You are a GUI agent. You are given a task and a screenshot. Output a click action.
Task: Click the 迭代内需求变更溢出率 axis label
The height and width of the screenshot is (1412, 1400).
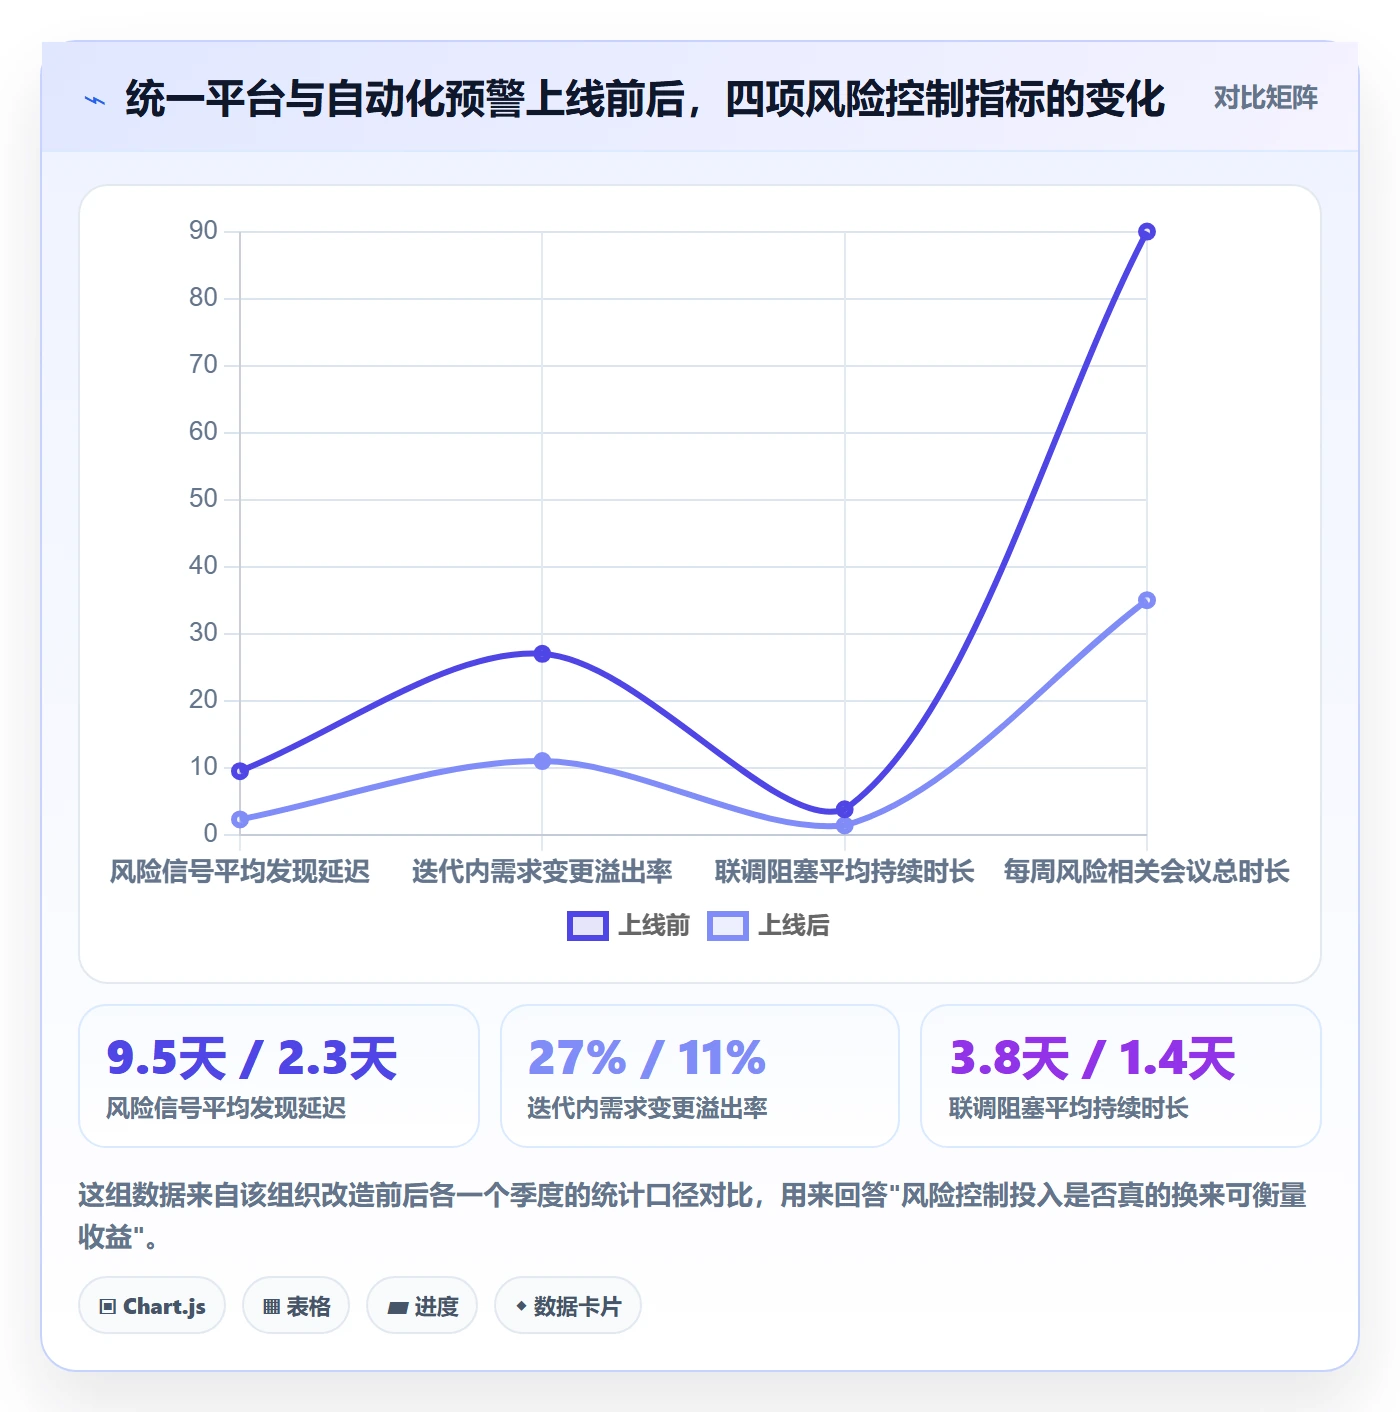tap(542, 872)
